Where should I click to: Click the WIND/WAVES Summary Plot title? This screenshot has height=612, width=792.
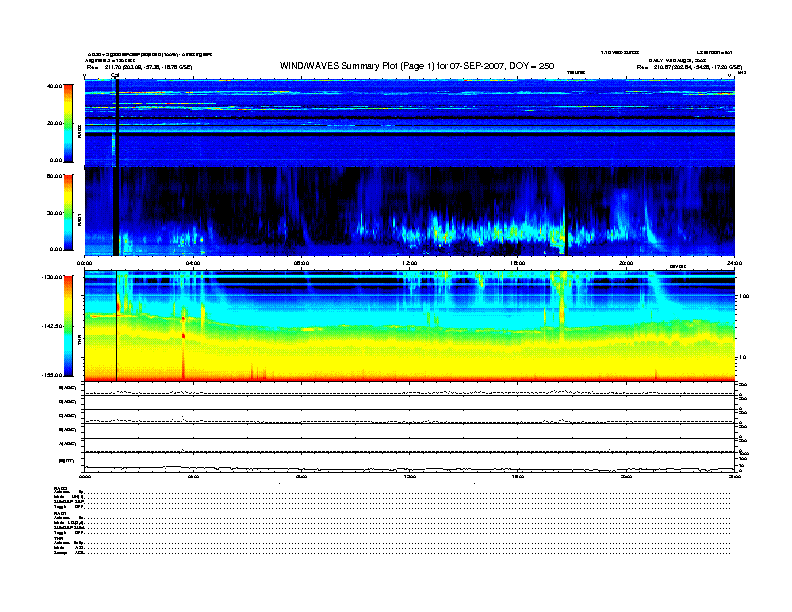coord(417,66)
